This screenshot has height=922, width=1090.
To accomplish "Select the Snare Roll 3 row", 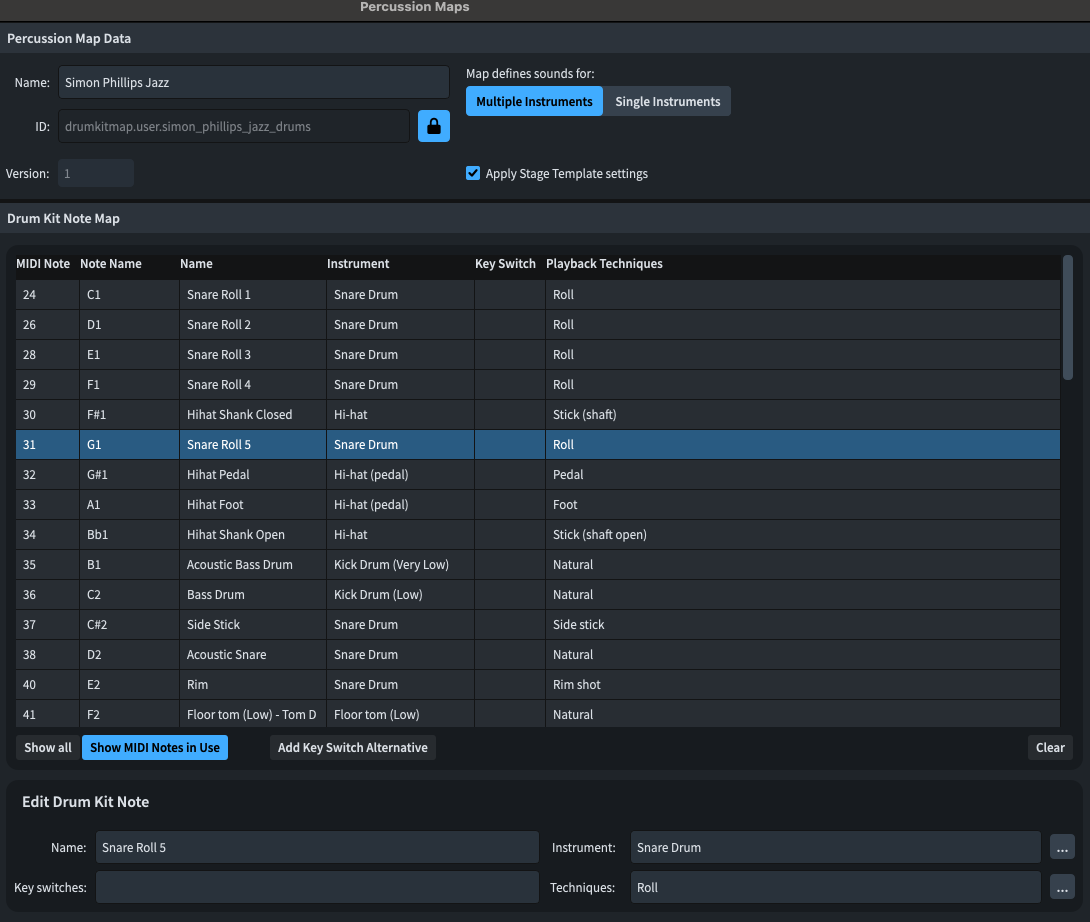I will pyautogui.click(x=538, y=354).
